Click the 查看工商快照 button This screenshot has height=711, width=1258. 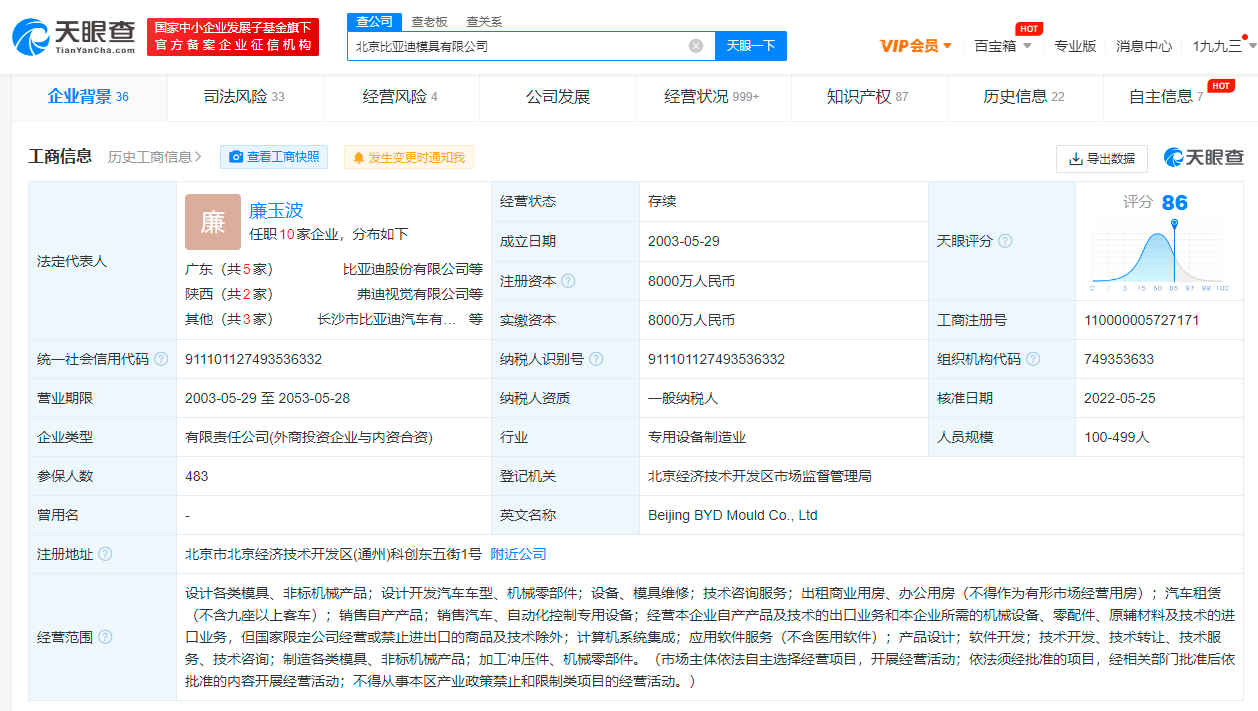[x=274, y=157]
